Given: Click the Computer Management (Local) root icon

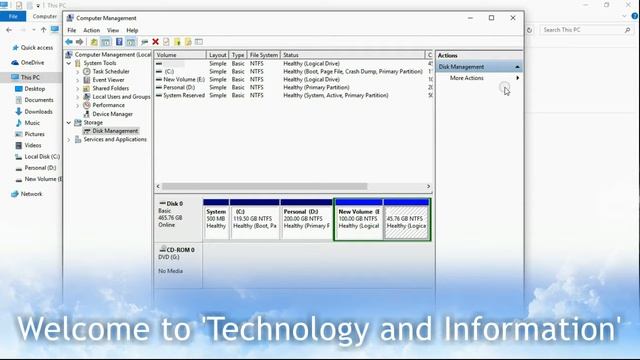Looking at the screenshot, I should (x=69, y=54).
